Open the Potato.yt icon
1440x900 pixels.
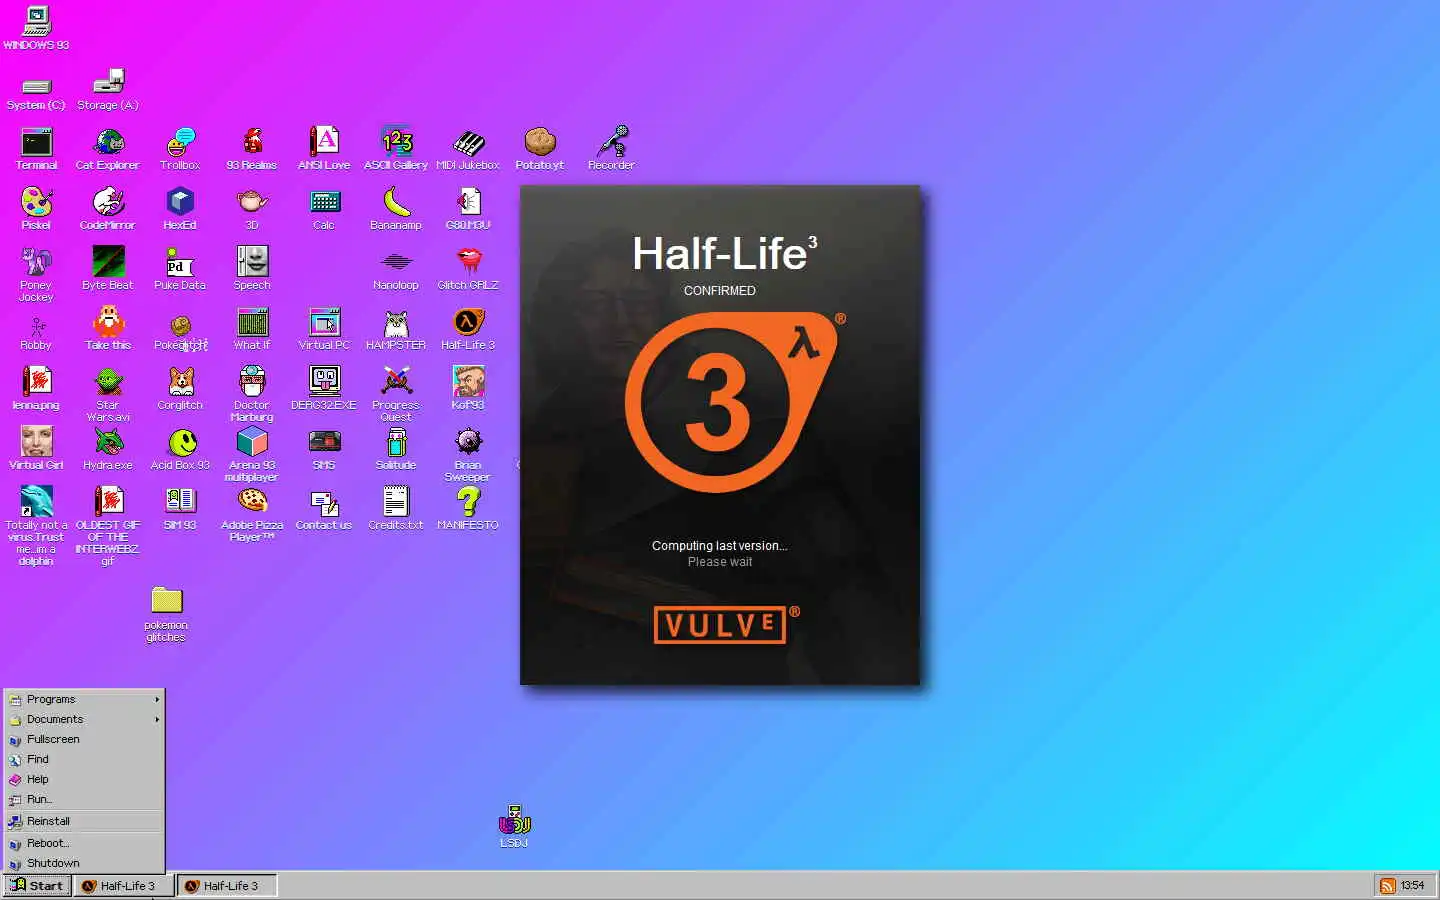tap(540, 149)
